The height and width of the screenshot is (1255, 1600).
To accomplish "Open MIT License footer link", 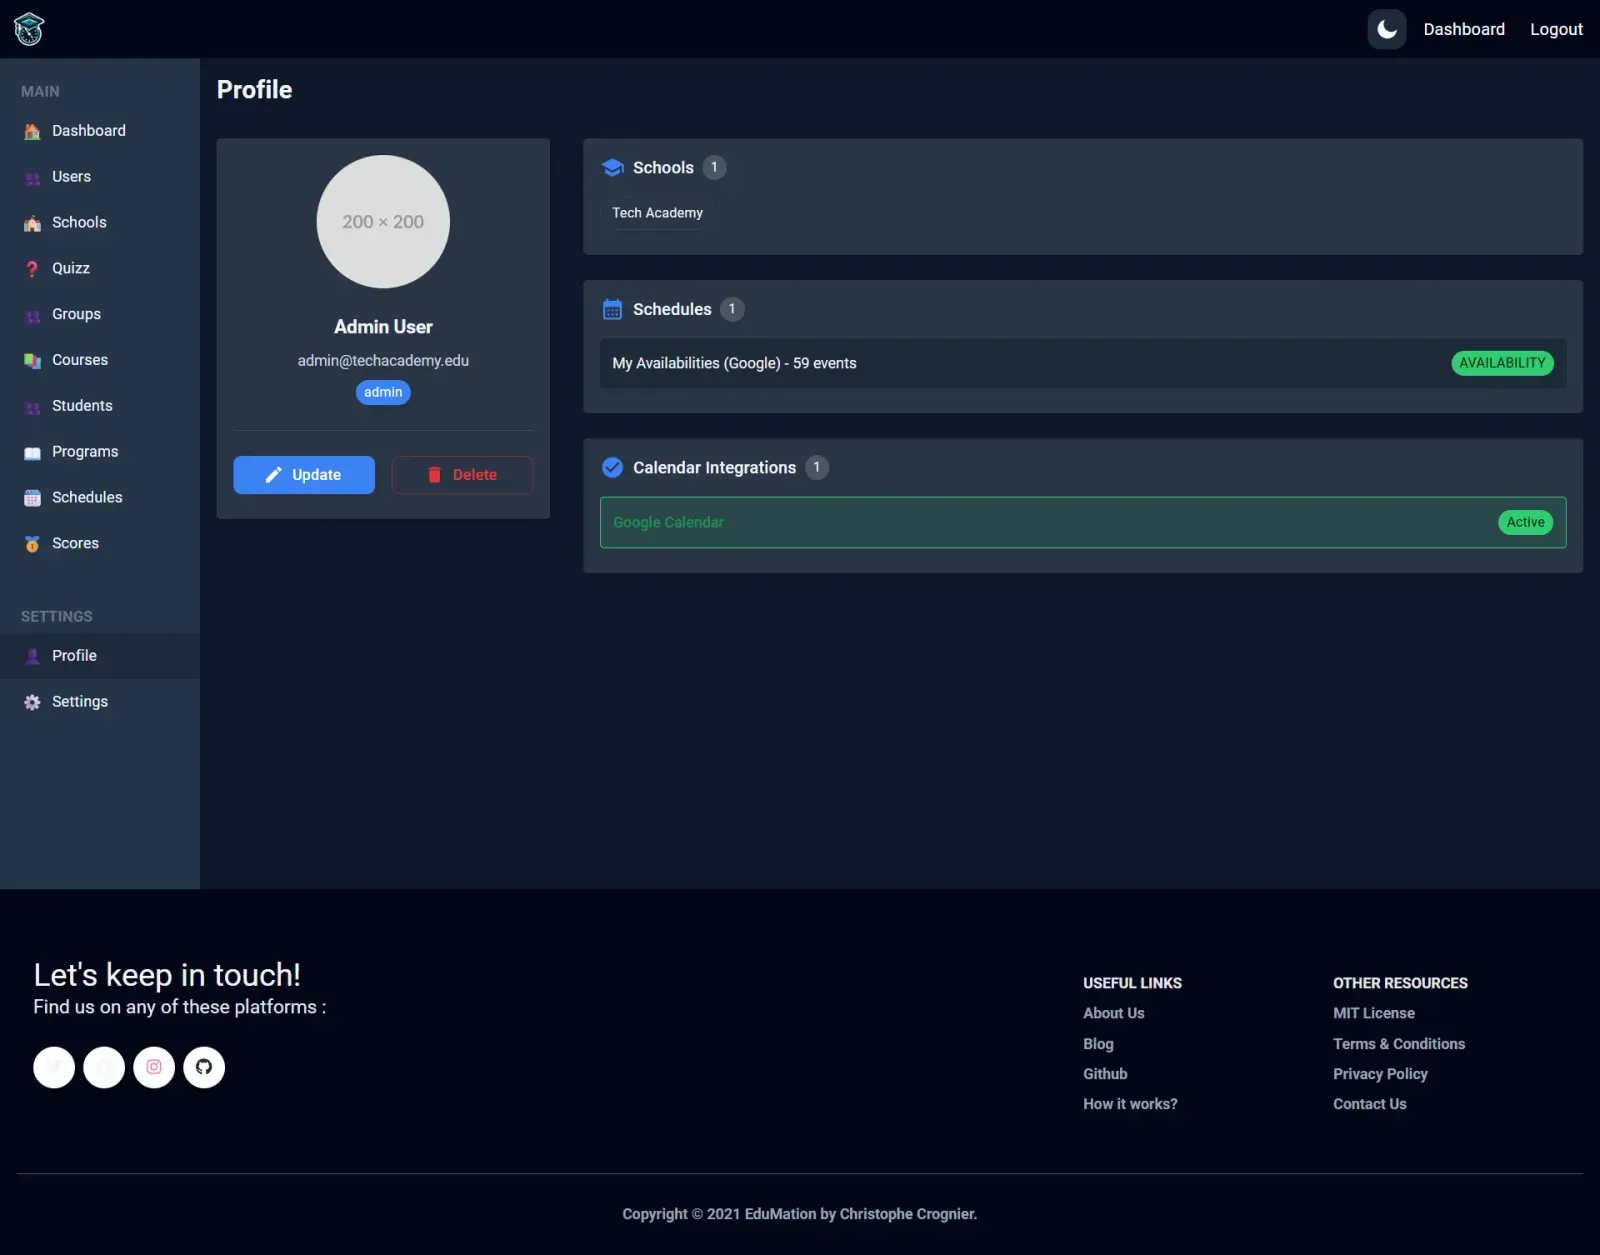I will click(1374, 1013).
